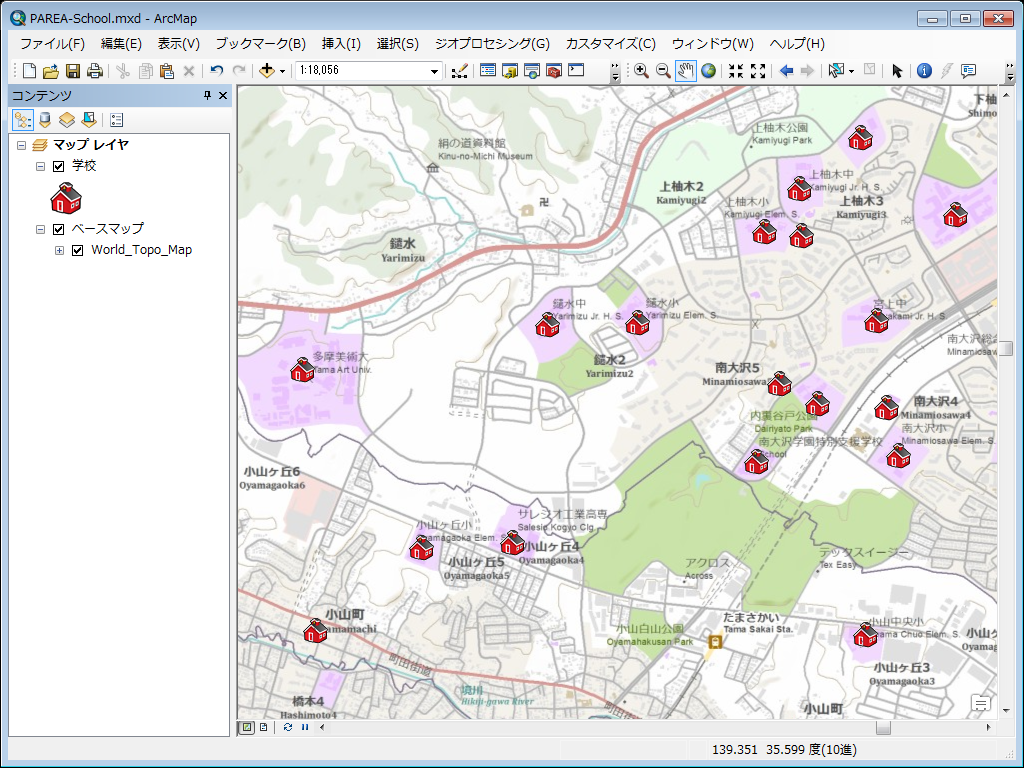1024x768 pixels.
Task: Collapse the ベースマップ group layer
Action: point(40,229)
